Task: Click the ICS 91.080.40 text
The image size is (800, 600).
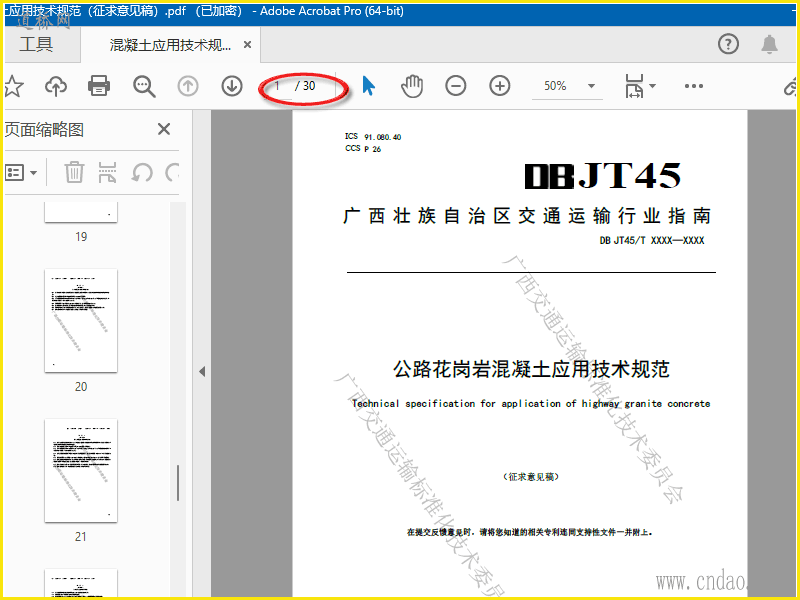Action: [373, 136]
